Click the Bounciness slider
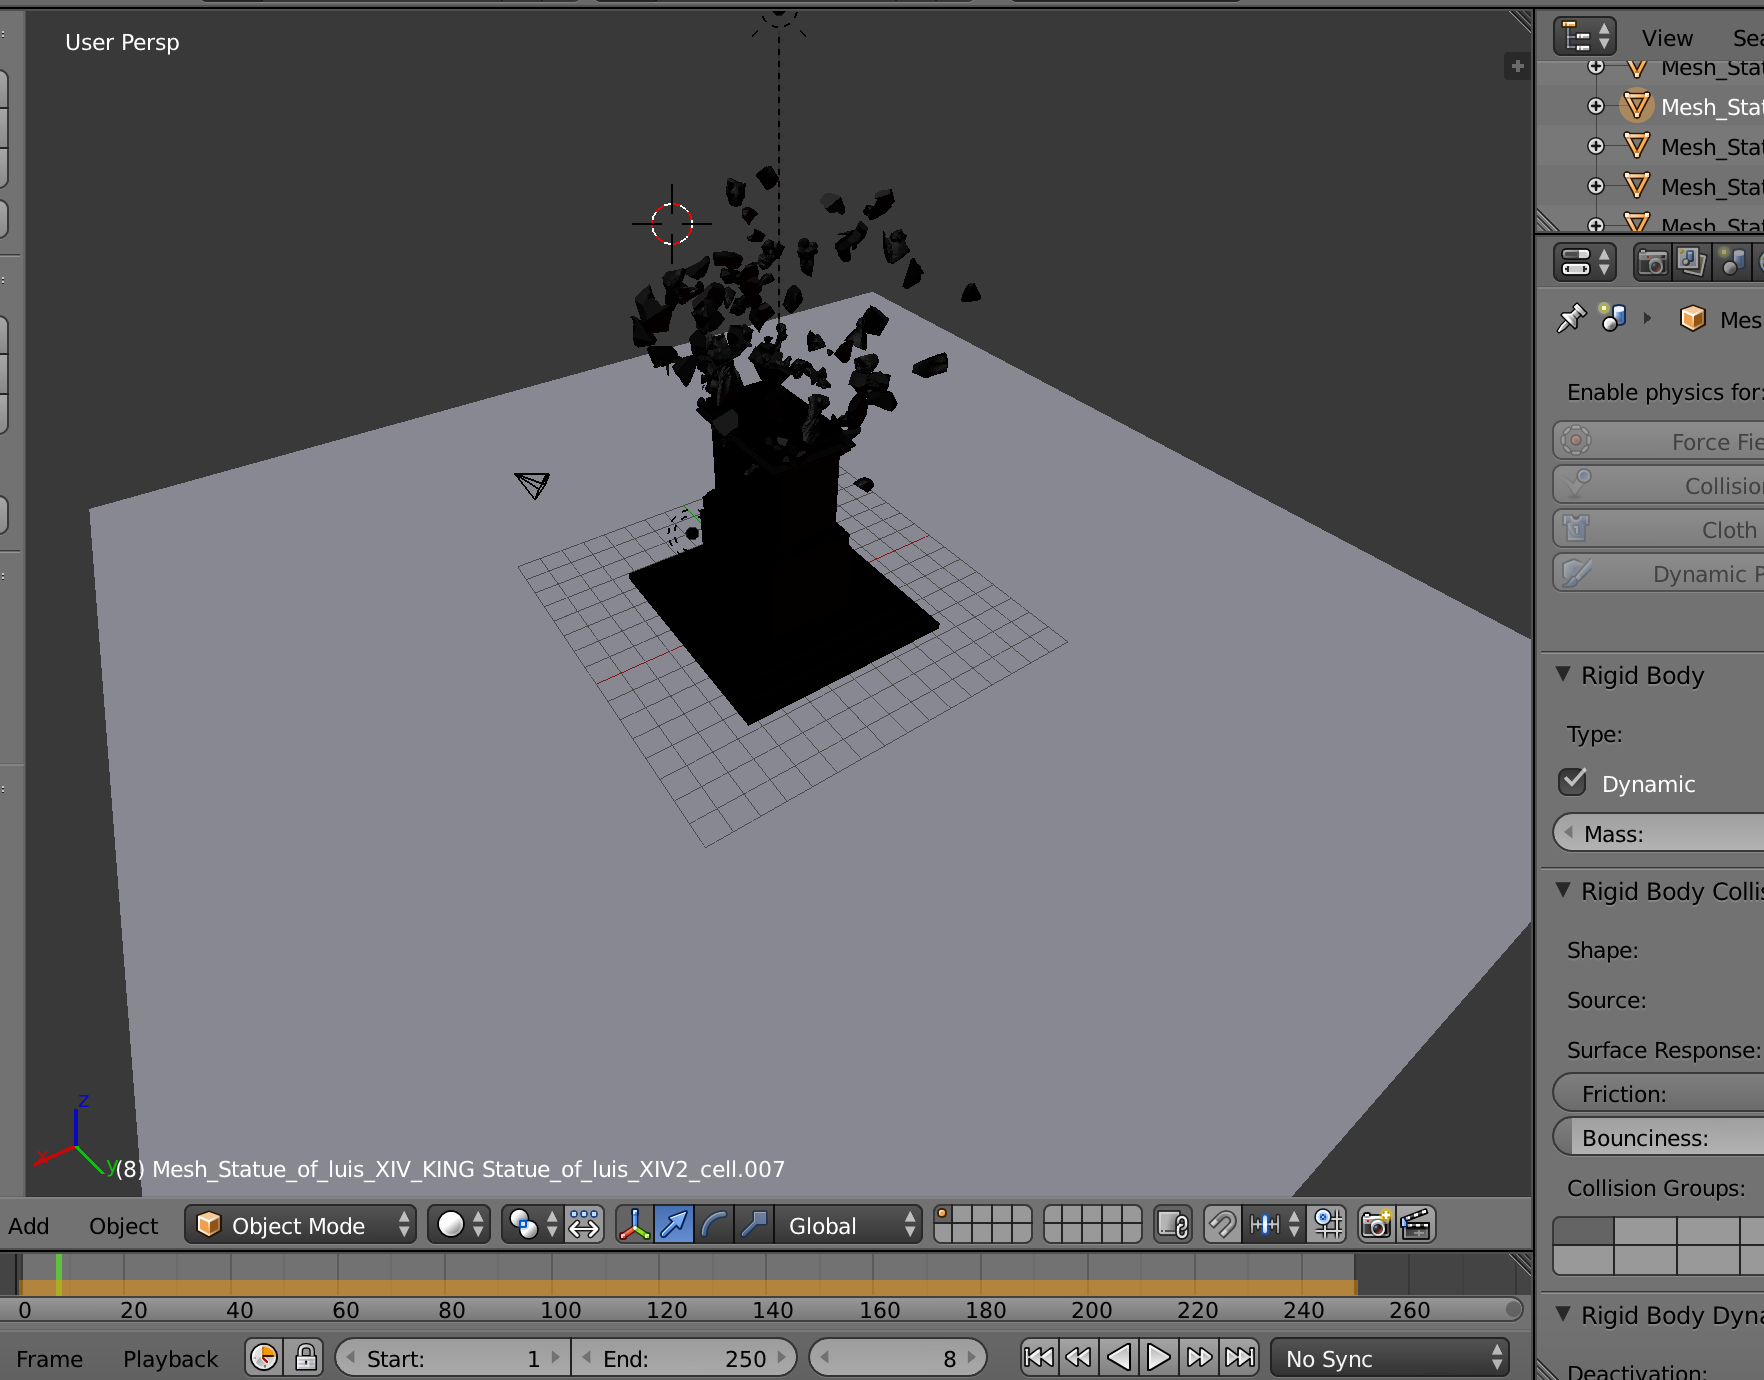1764x1380 pixels. [x=1659, y=1137]
